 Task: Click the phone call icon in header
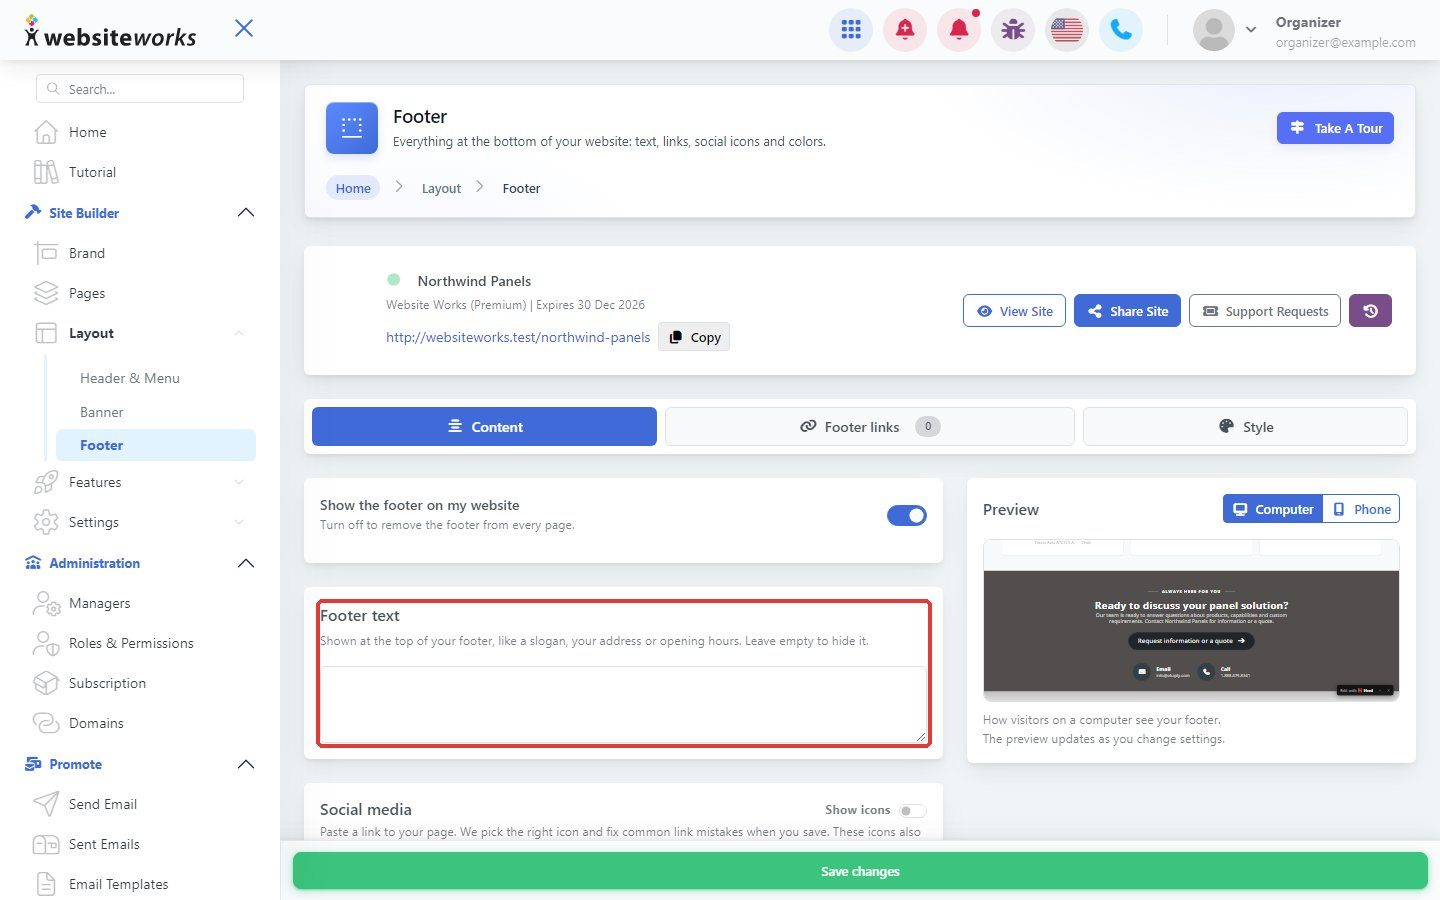click(x=1121, y=30)
